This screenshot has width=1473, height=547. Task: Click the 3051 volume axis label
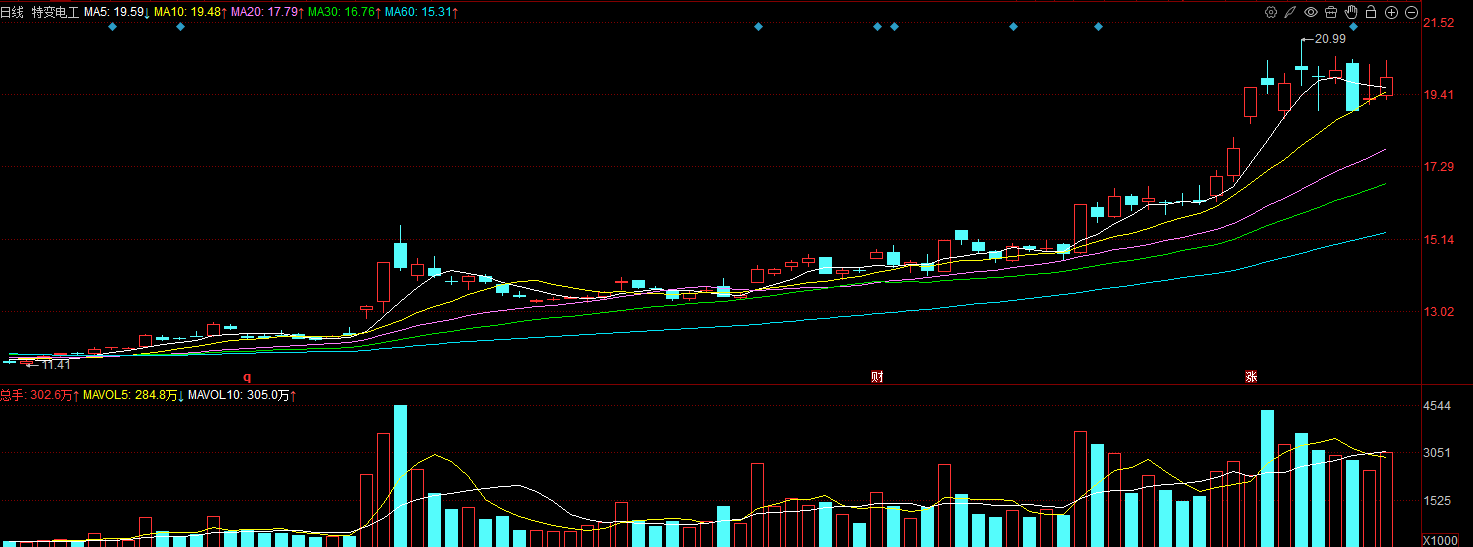[1437, 453]
